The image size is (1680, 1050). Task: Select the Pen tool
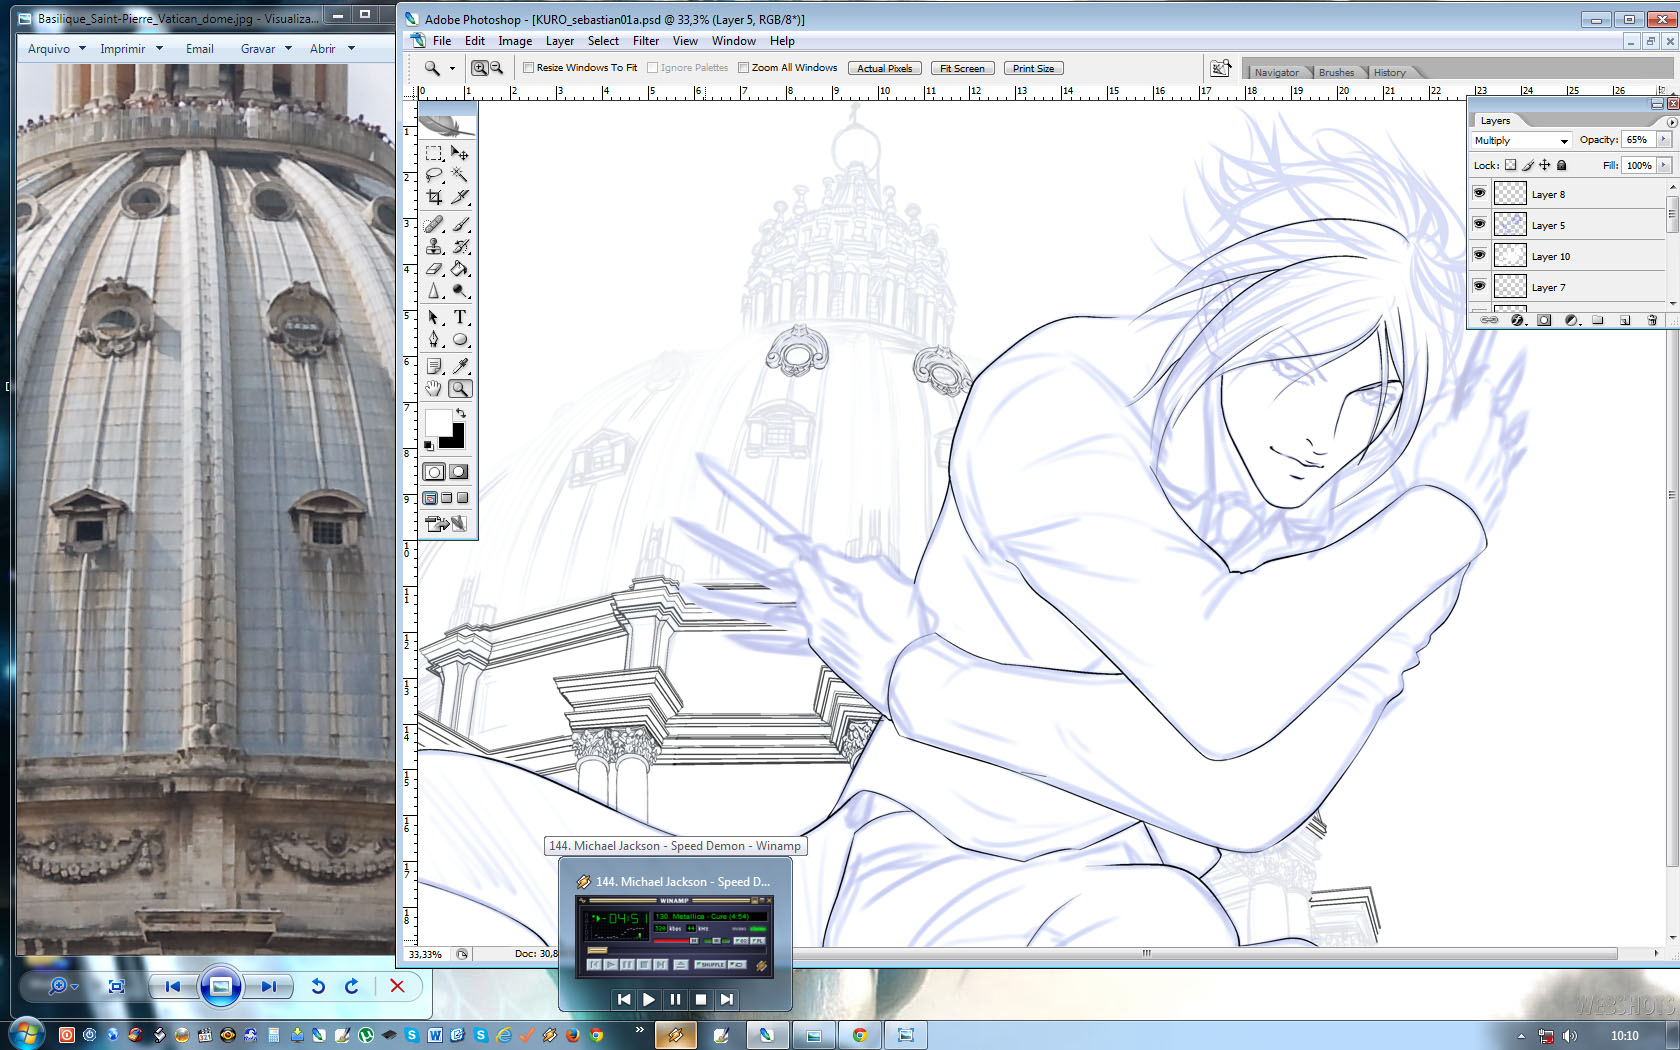tap(434, 339)
